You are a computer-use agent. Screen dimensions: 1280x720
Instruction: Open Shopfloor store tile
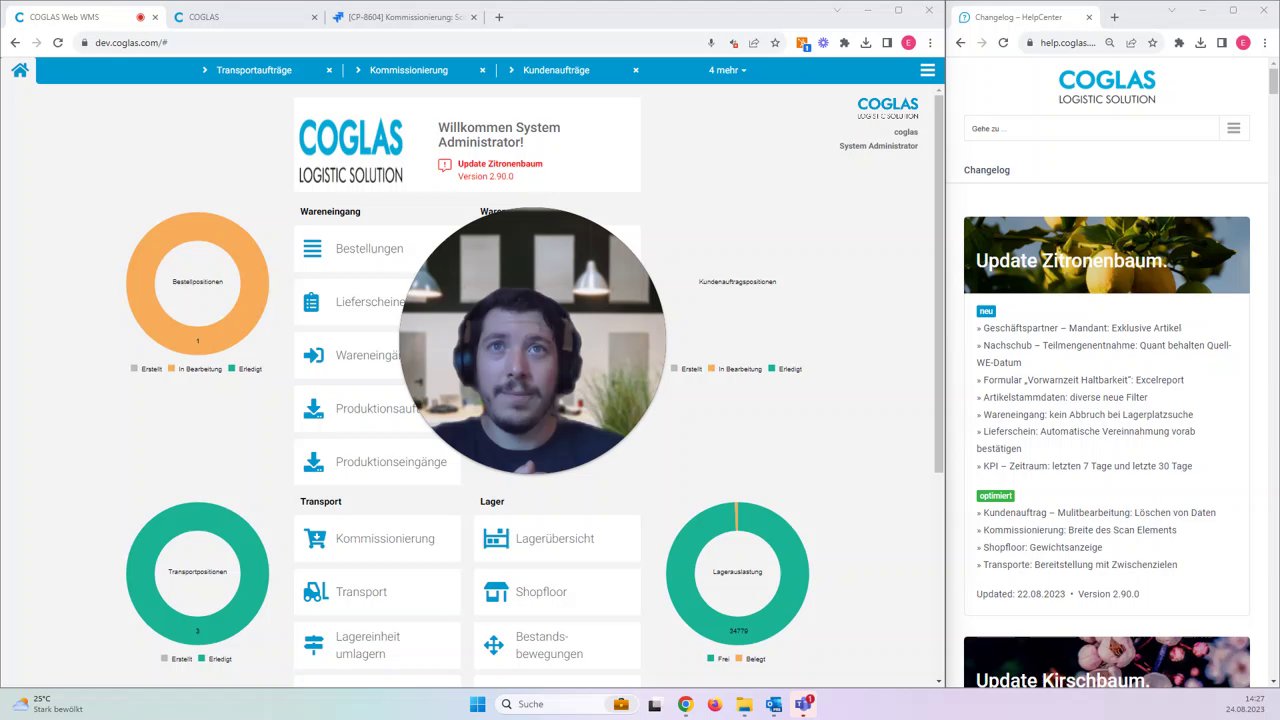coord(557,592)
